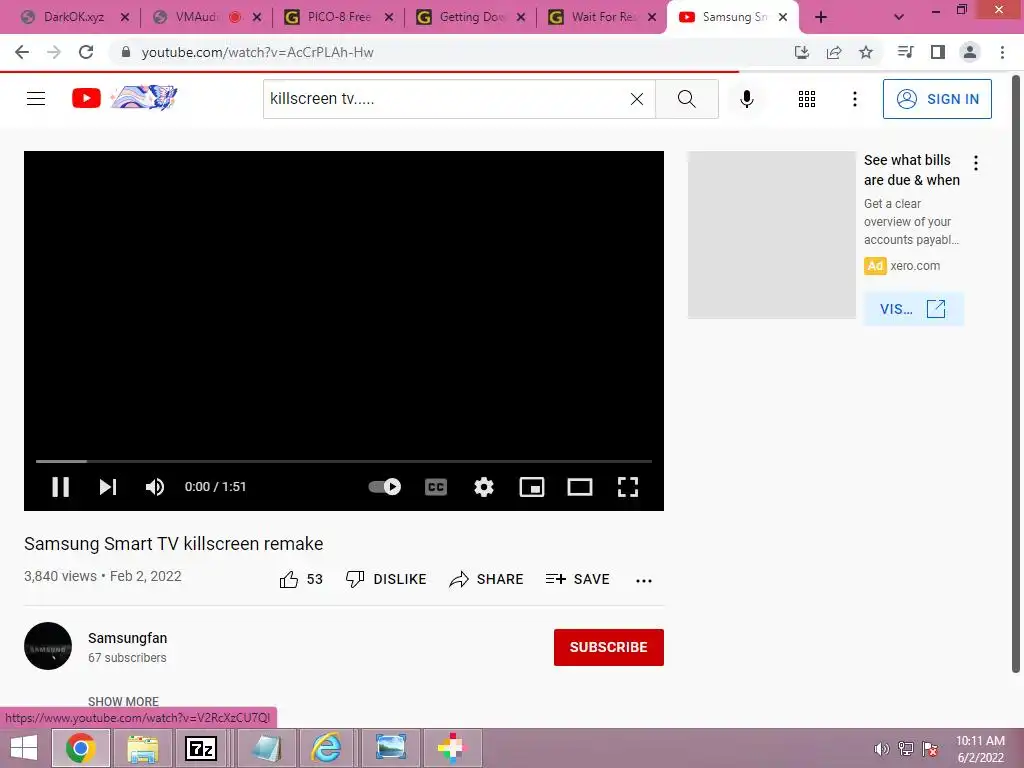The image size is (1024, 768).
Task: Visit the xero.com advertiser site
Action: point(913,309)
